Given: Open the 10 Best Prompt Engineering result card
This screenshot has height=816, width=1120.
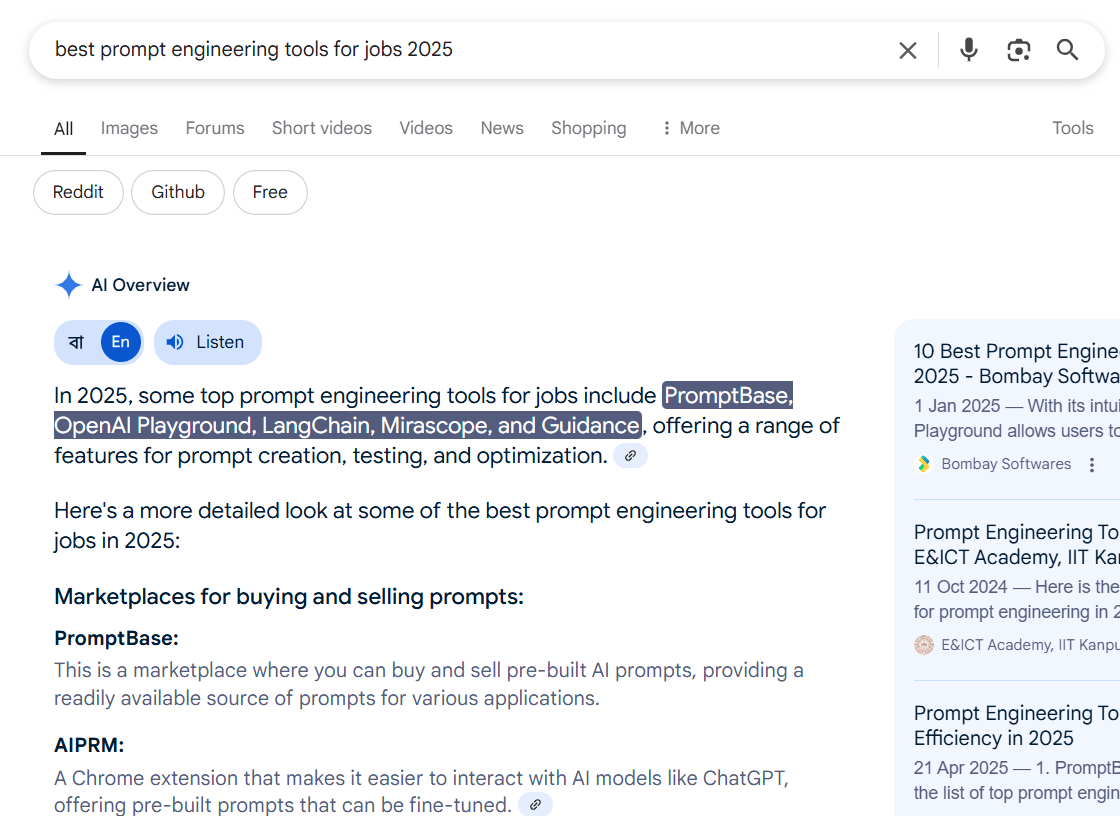Looking at the screenshot, I should [x=1016, y=364].
